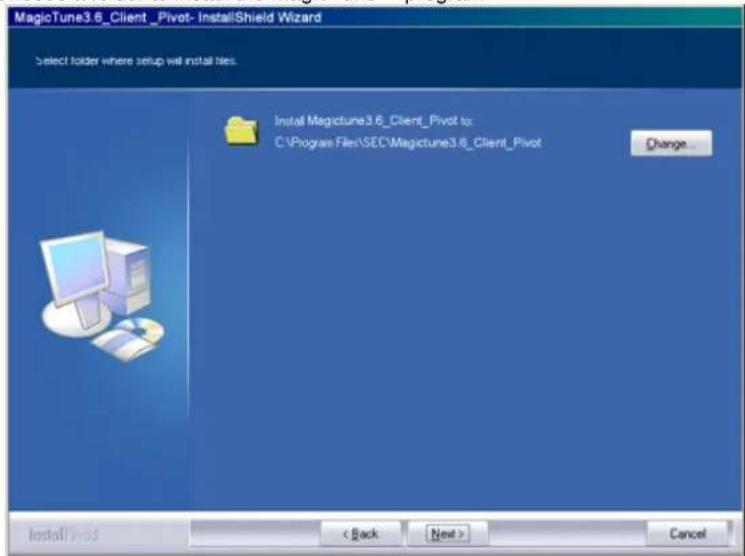Click the yellow folder icon

point(241,130)
